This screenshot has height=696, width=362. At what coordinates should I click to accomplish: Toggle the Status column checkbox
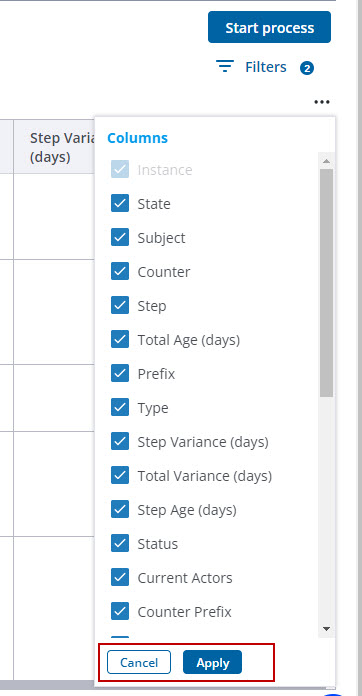tap(120, 544)
